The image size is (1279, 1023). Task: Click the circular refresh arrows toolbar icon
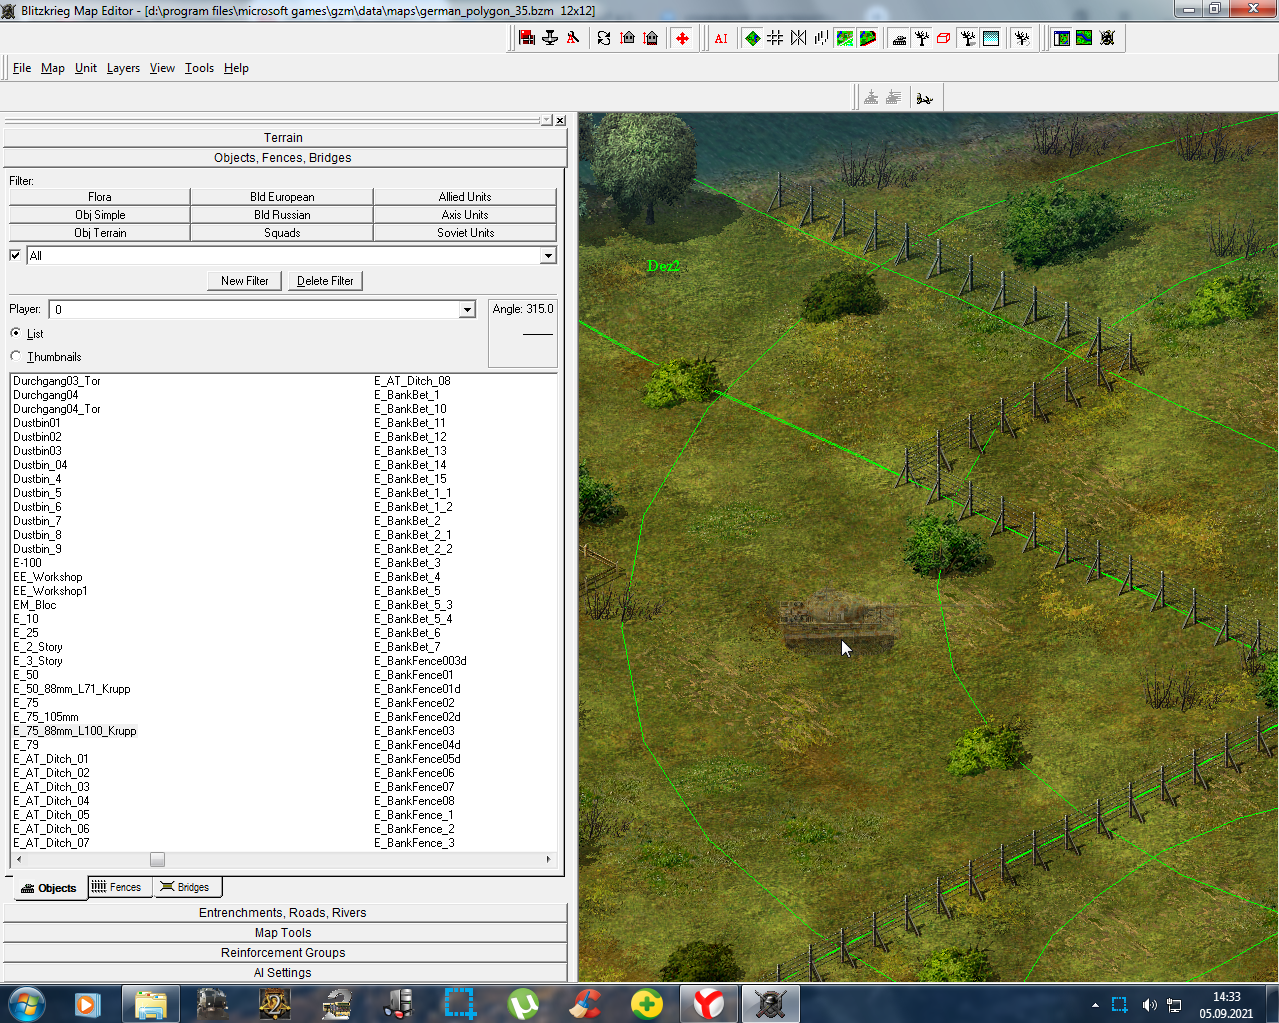pyautogui.click(x=604, y=38)
